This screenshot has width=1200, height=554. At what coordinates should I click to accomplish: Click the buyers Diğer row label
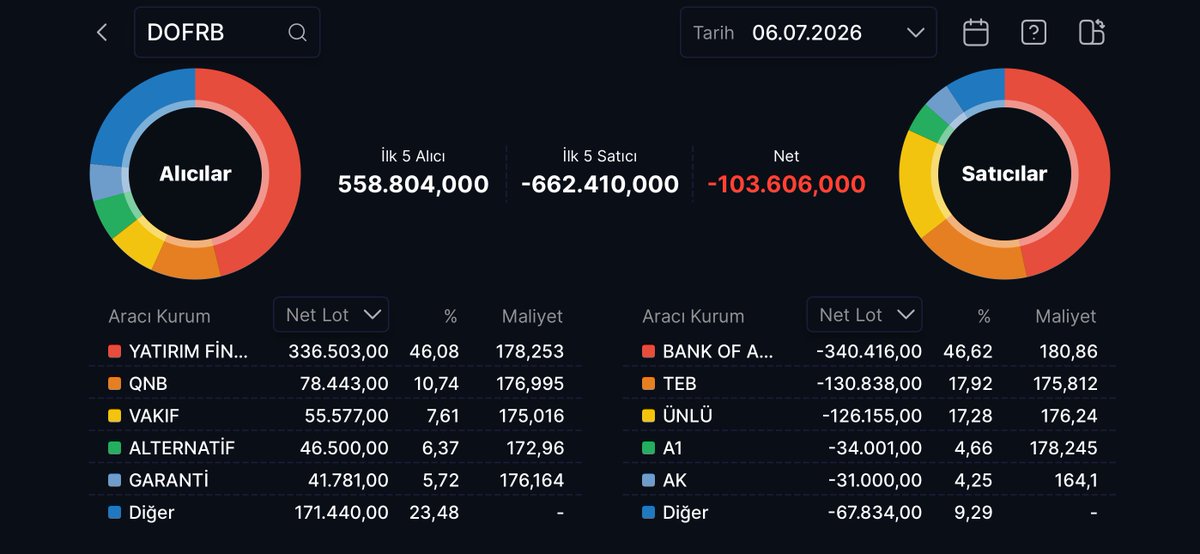coord(152,513)
